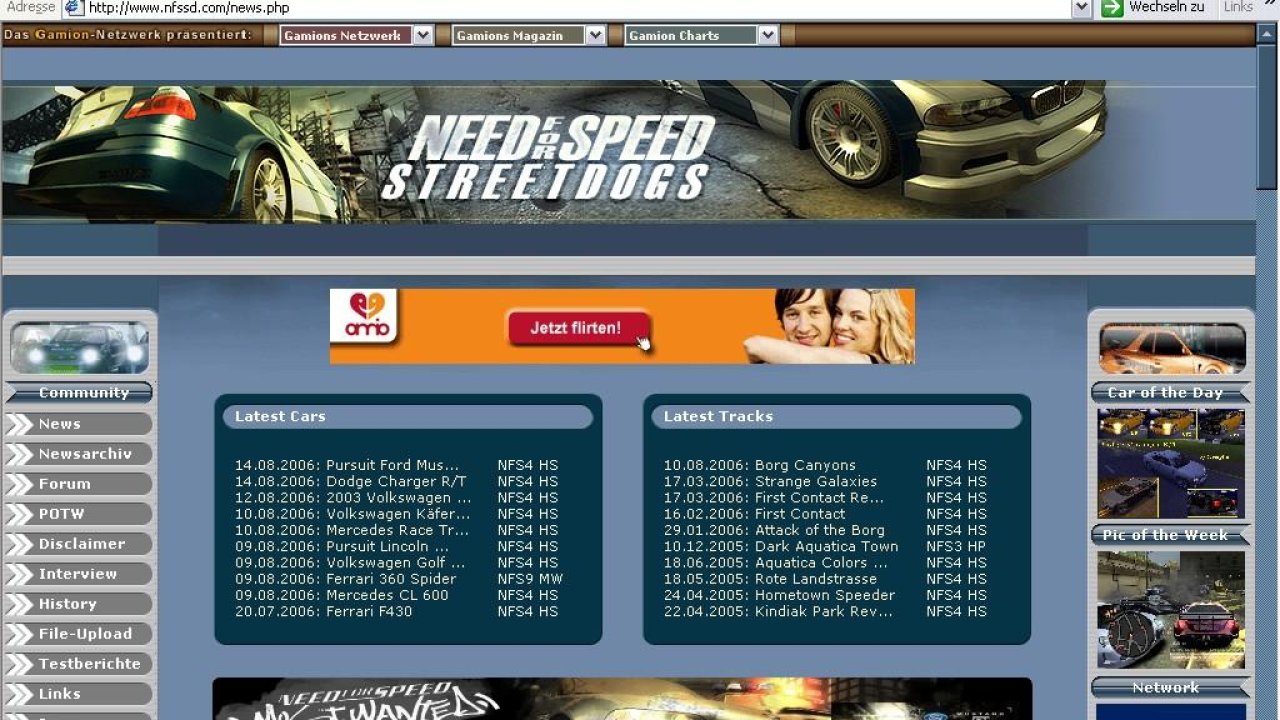The image size is (1280, 720).
Task: Click the Most Wanted banner image
Action: (x=622, y=699)
